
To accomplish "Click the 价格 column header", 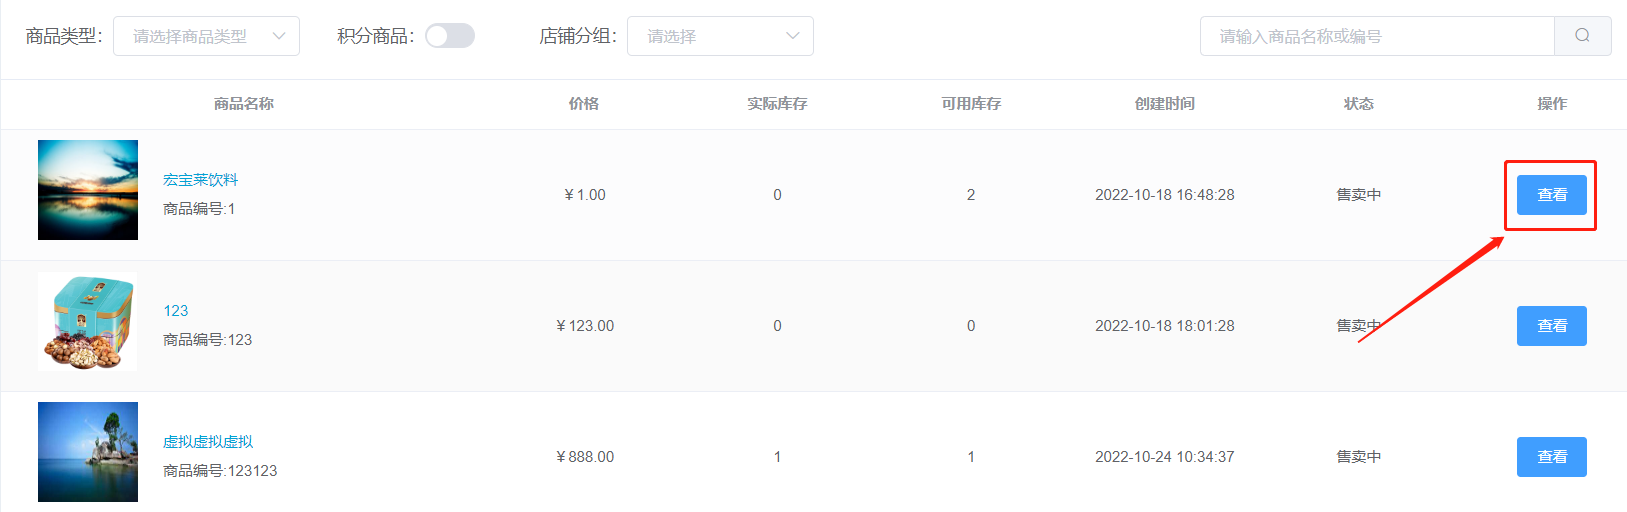I will coord(584,104).
